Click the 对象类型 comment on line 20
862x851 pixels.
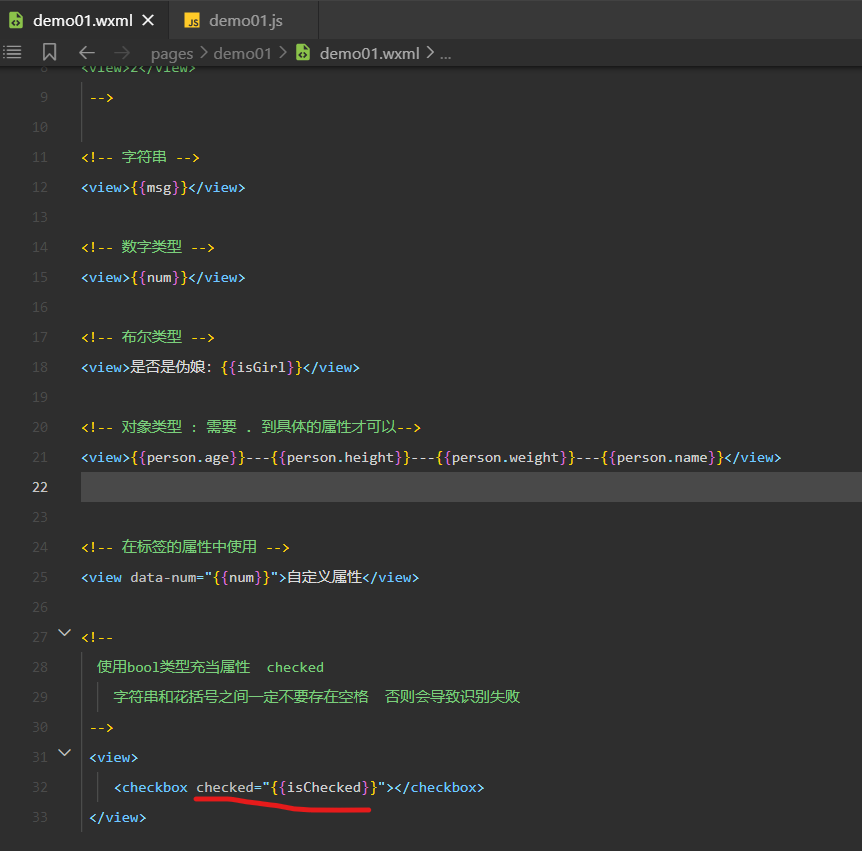pyautogui.click(x=152, y=427)
